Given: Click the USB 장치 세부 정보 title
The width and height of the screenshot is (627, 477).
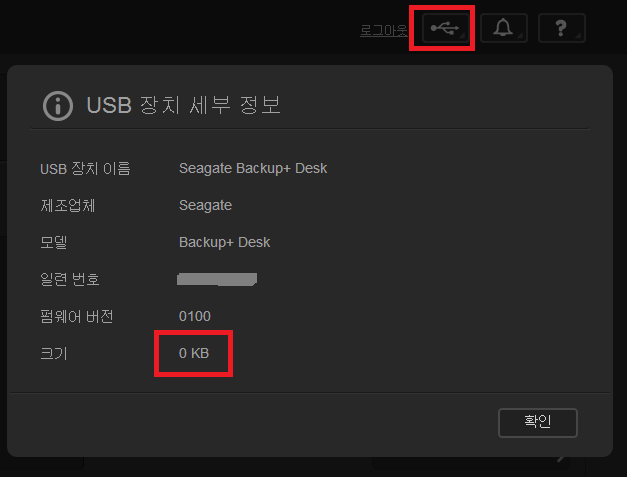Looking at the screenshot, I should coord(184,105).
